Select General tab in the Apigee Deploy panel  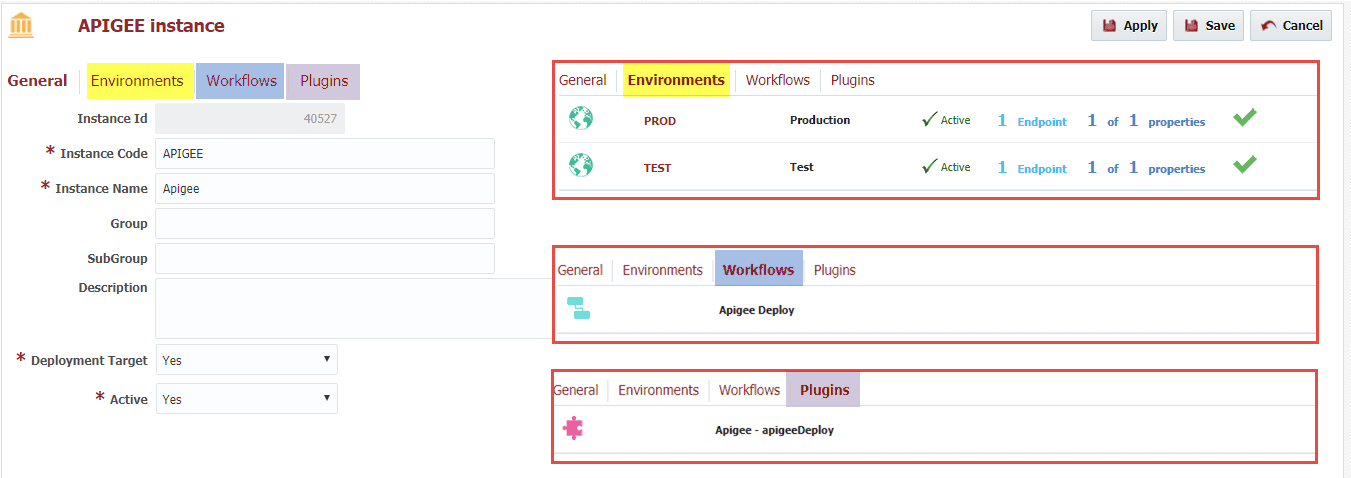pyautogui.click(x=580, y=270)
